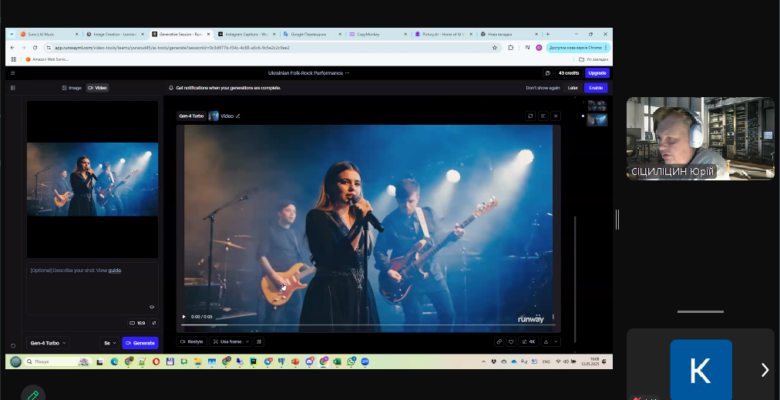Viewport: 780px width, 400px height.
Task: Open the Gen-4 Turbo model dropdown
Action: tap(48, 343)
